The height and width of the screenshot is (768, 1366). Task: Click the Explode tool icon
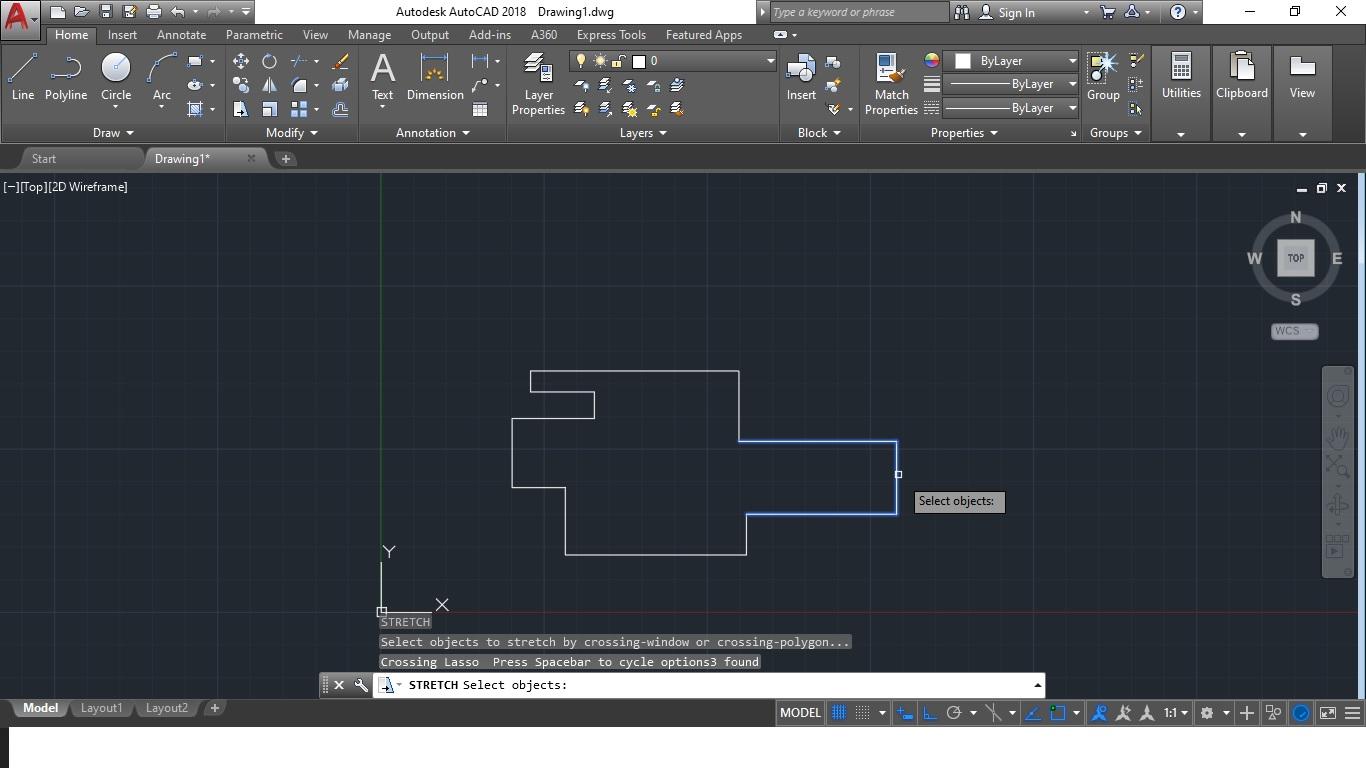click(x=340, y=85)
